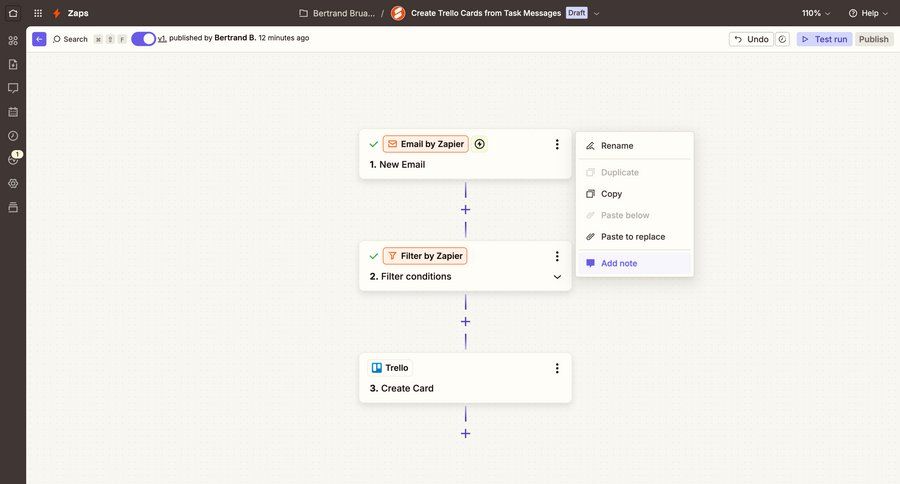This screenshot has width=900, height=484.
Task: Open the sidebar icon with badge 1
Action: click(x=13, y=159)
